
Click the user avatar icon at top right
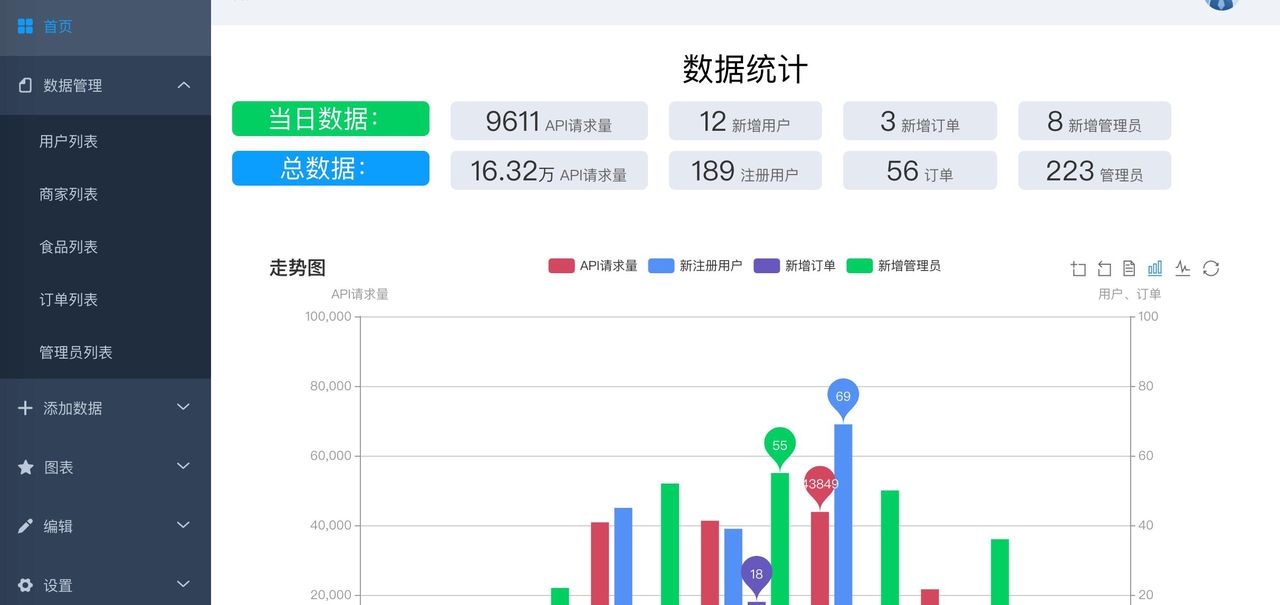[1220, 5]
